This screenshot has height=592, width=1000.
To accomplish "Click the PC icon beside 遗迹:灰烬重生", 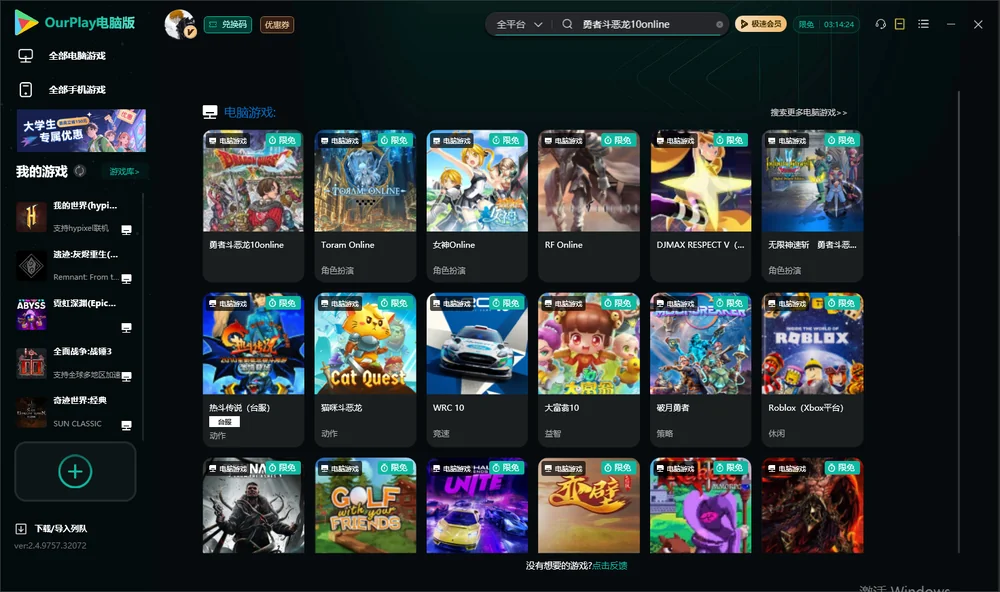I will pyautogui.click(x=126, y=279).
